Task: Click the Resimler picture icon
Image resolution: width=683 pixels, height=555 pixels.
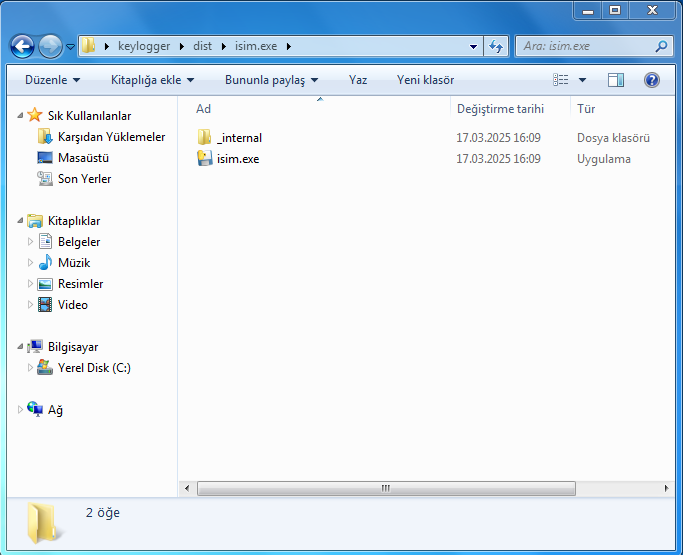Action: (45, 284)
